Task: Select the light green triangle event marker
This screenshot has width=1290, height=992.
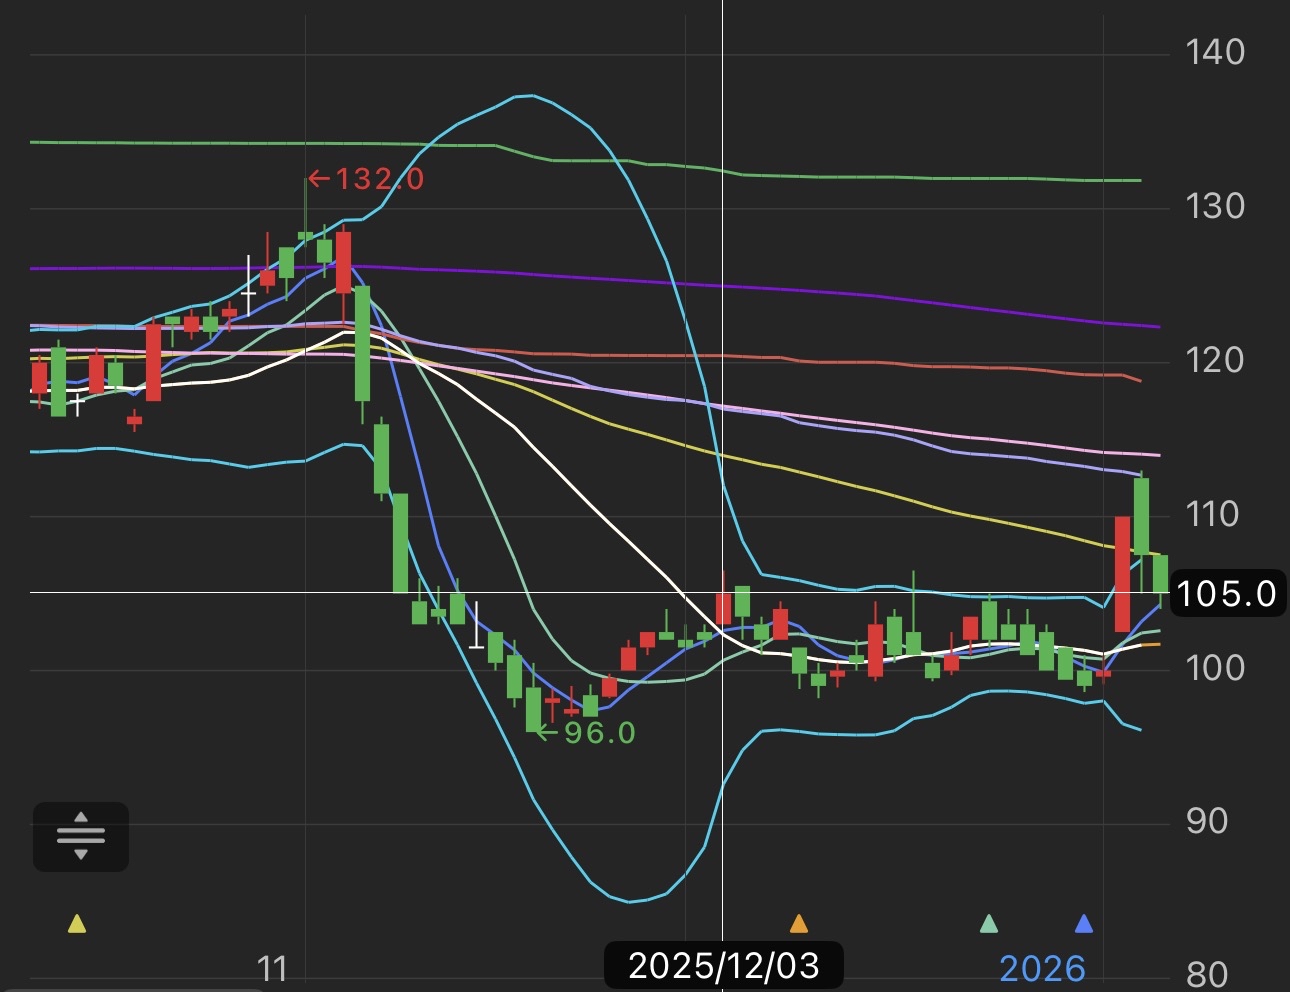Action: click(989, 923)
